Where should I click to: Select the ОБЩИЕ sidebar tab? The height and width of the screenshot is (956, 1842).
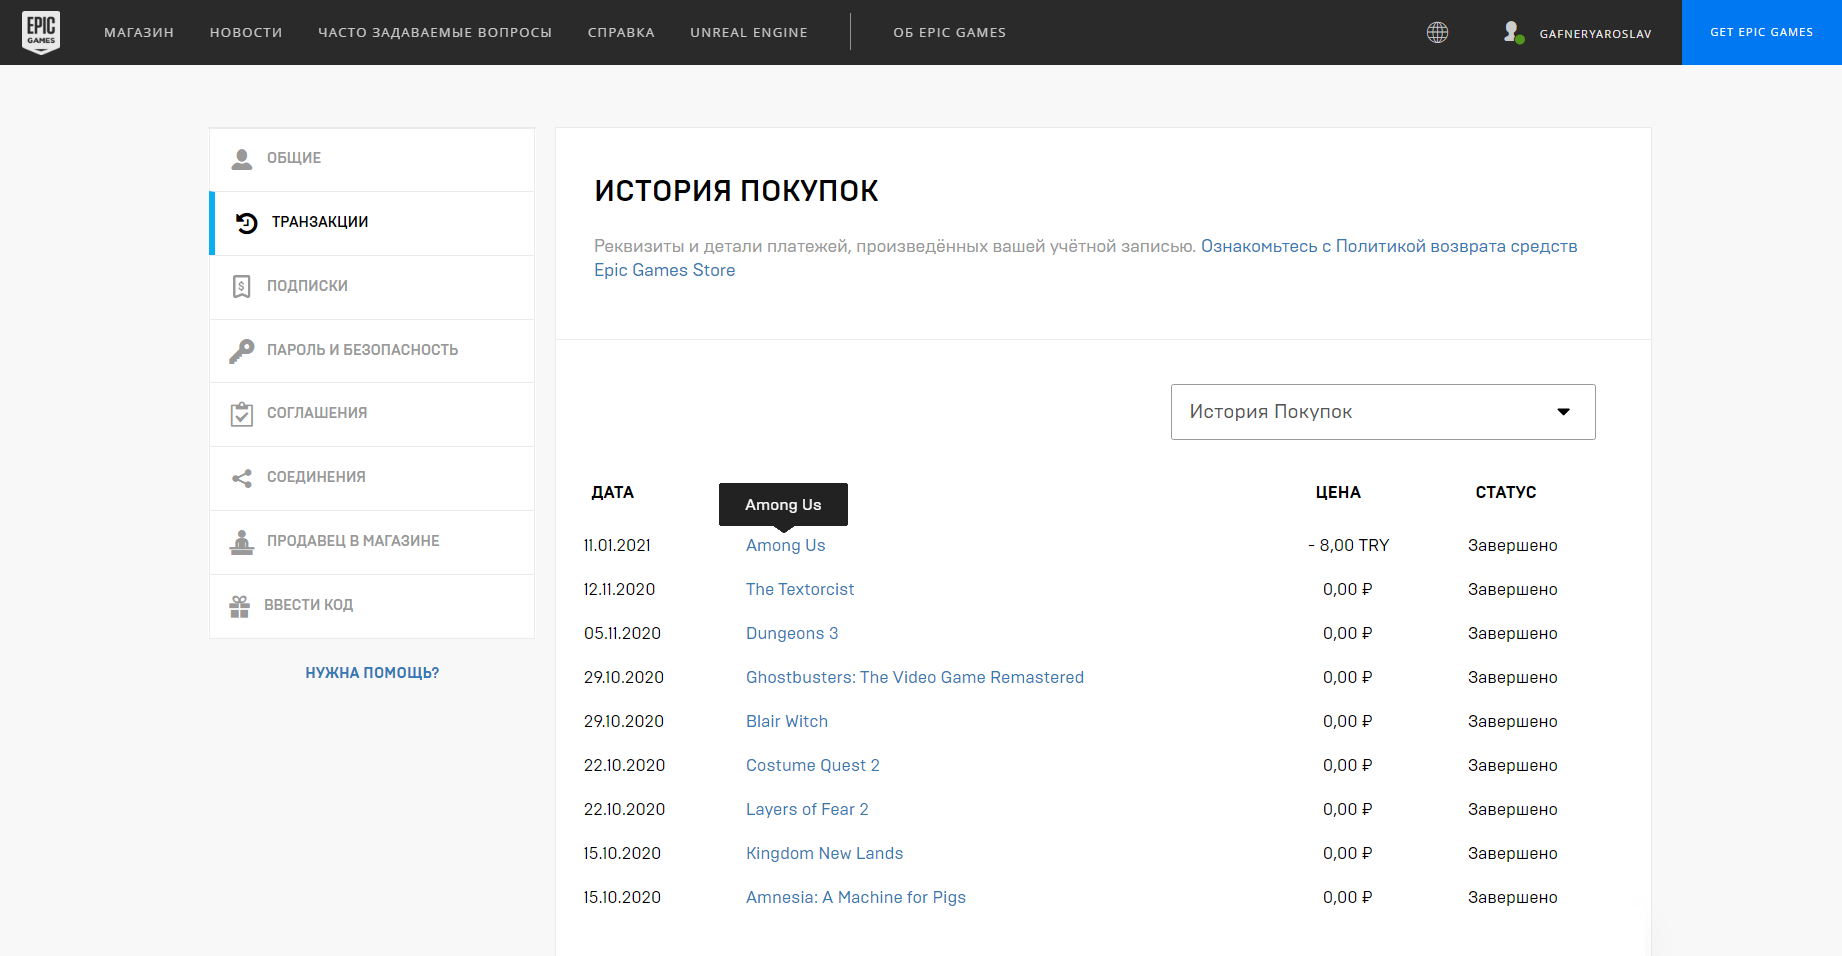click(372, 159)
